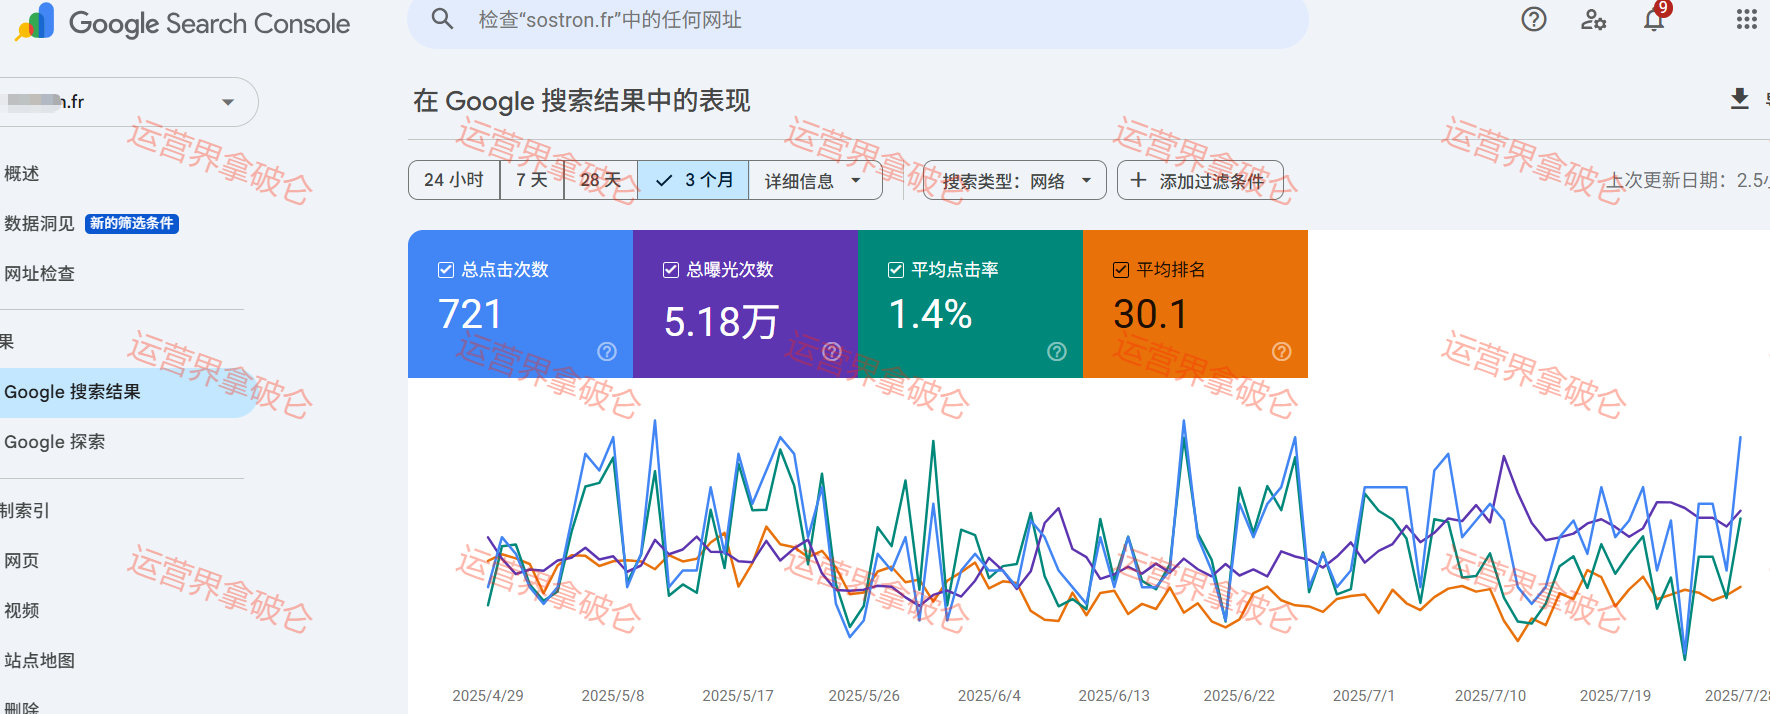The width and height of the screenshot is (1770, 714).
Task: Open 网页 in sidebar
Action: [21, 561]
